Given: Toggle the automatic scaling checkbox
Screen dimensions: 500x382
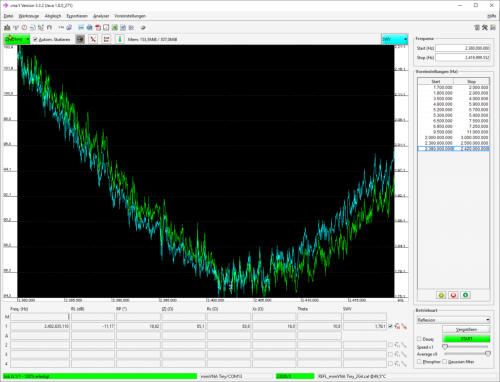Looking at the screenshot, I should click(x=35, y=39).
